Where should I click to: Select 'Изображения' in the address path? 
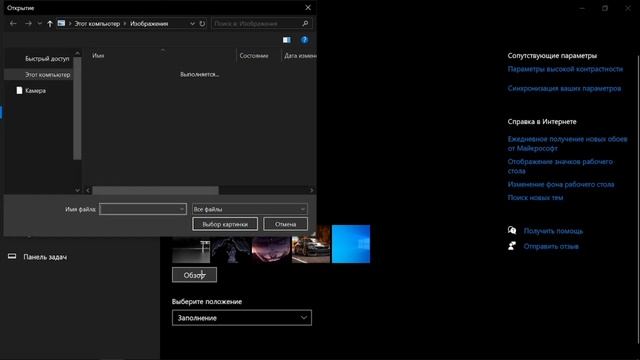(x=149, y=24)
